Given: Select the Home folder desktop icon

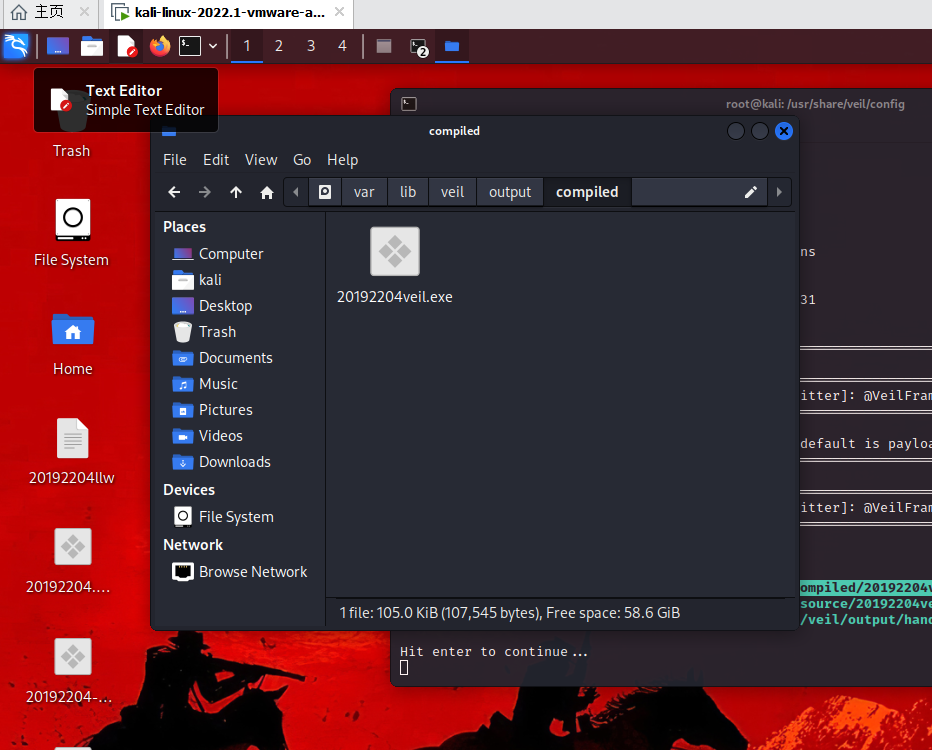Looking at the screenshot, I should [73, 329].
